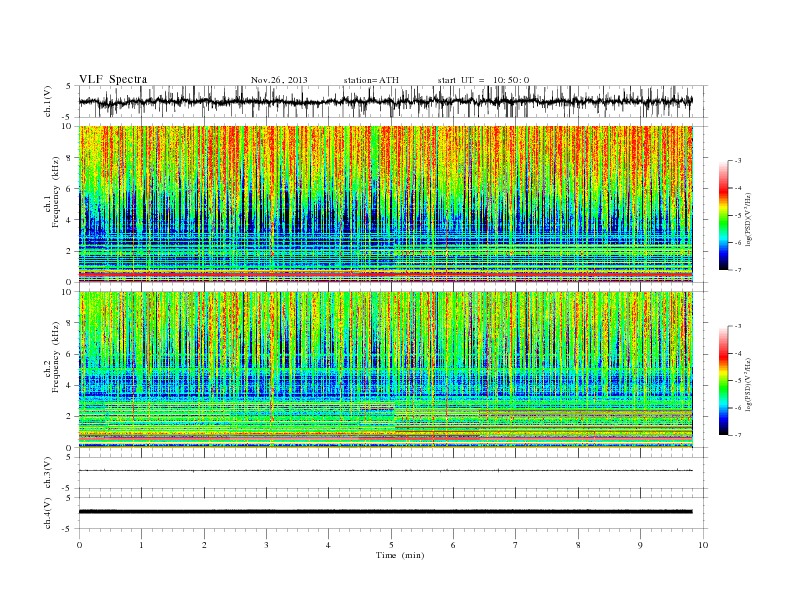Image resolution: width=792 pixels, height=612 pixels.
Task: Click the ch.2 spectrogram panel
Action: [386, 370]
